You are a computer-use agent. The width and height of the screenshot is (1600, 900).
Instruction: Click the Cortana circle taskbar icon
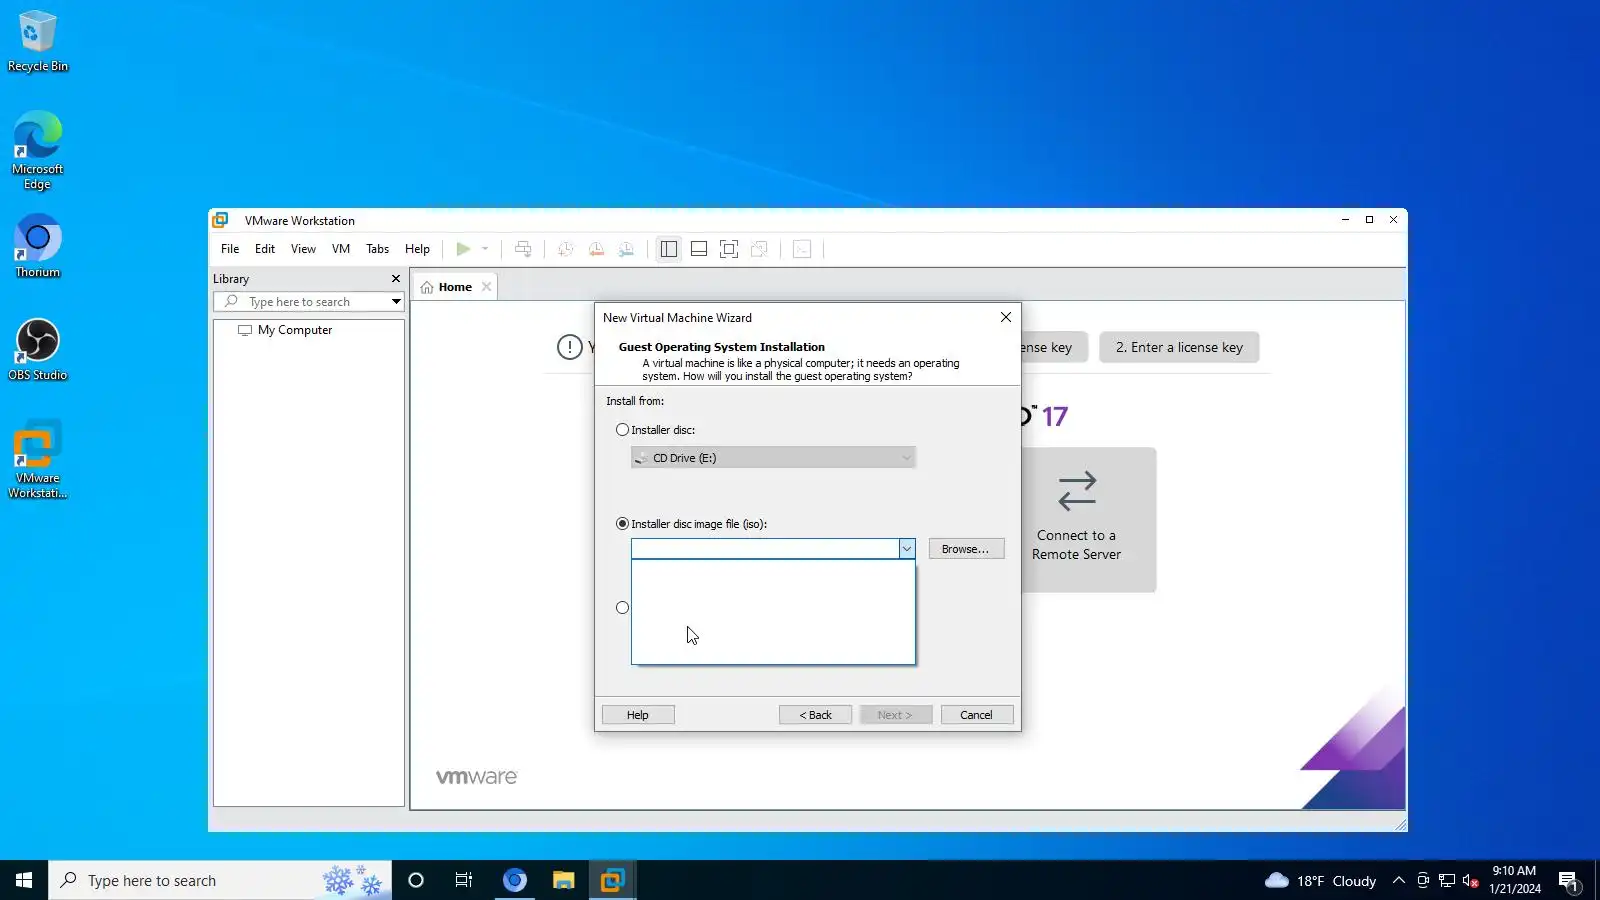pyautogui.click(x=416, y=880)
